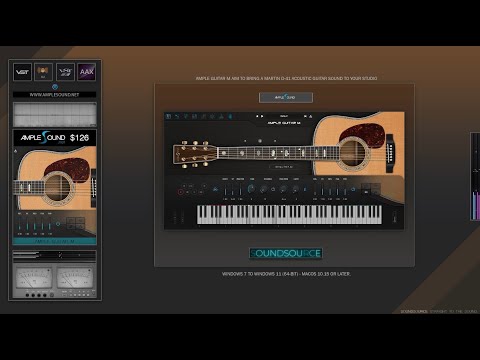The image size is (480, 360).
Task: Click the waveform display in the left panel
Action: [55, 114]
